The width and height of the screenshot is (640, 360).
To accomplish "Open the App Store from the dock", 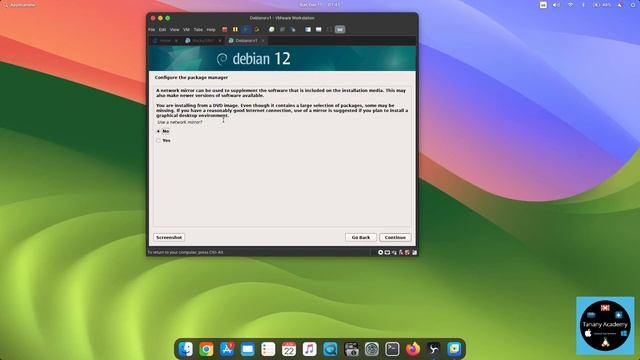I will click(x=227, y=349).
